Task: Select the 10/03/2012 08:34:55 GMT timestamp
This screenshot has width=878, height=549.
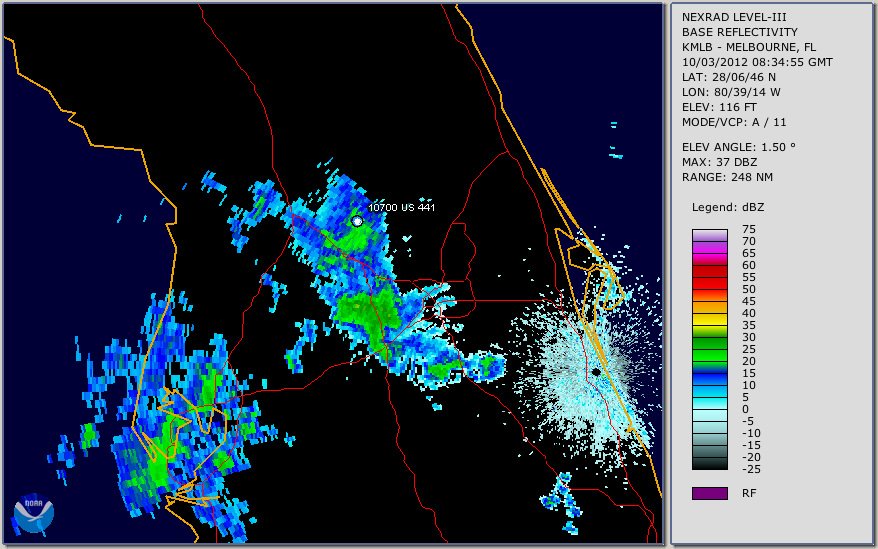Action: pyautogui.click(x=757, y=62)
